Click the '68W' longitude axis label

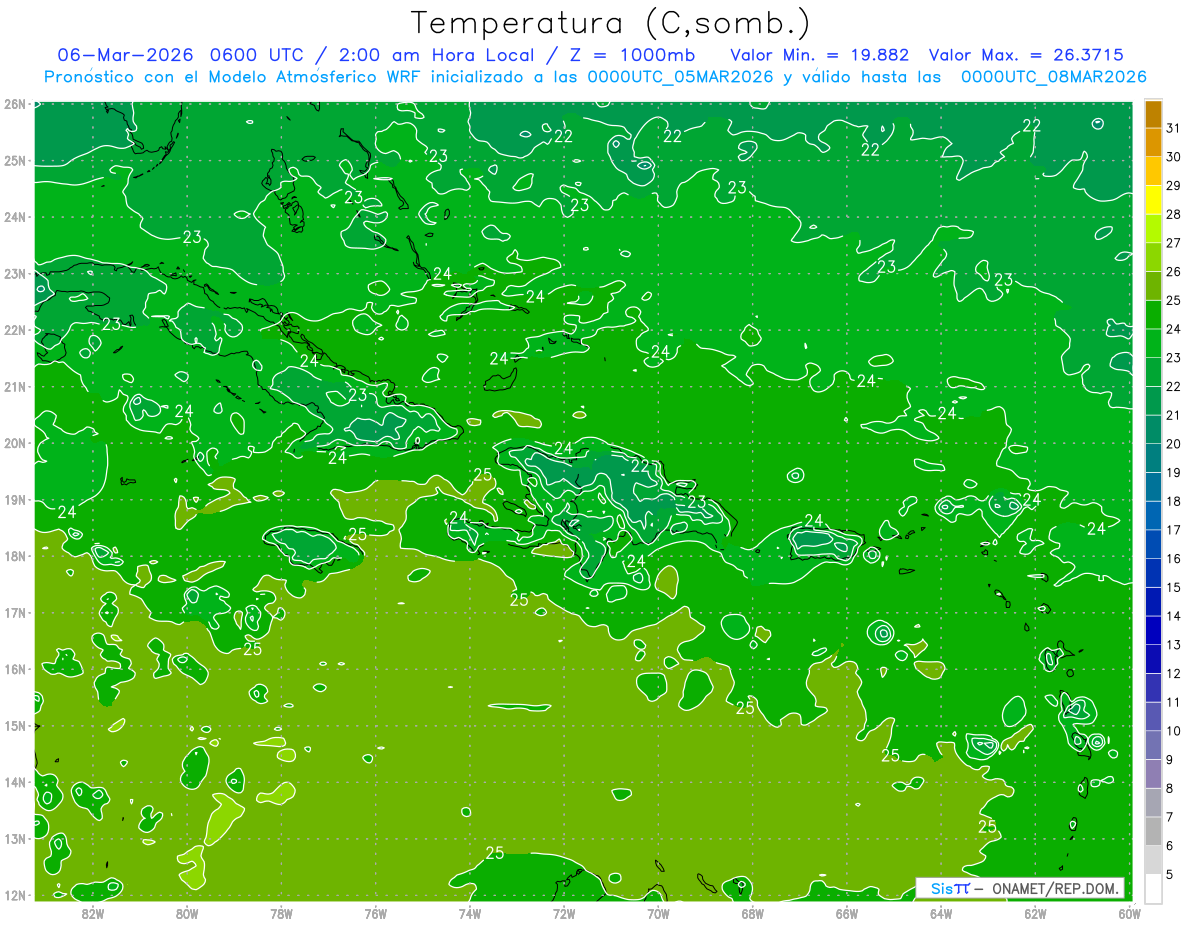pos(752,913)
